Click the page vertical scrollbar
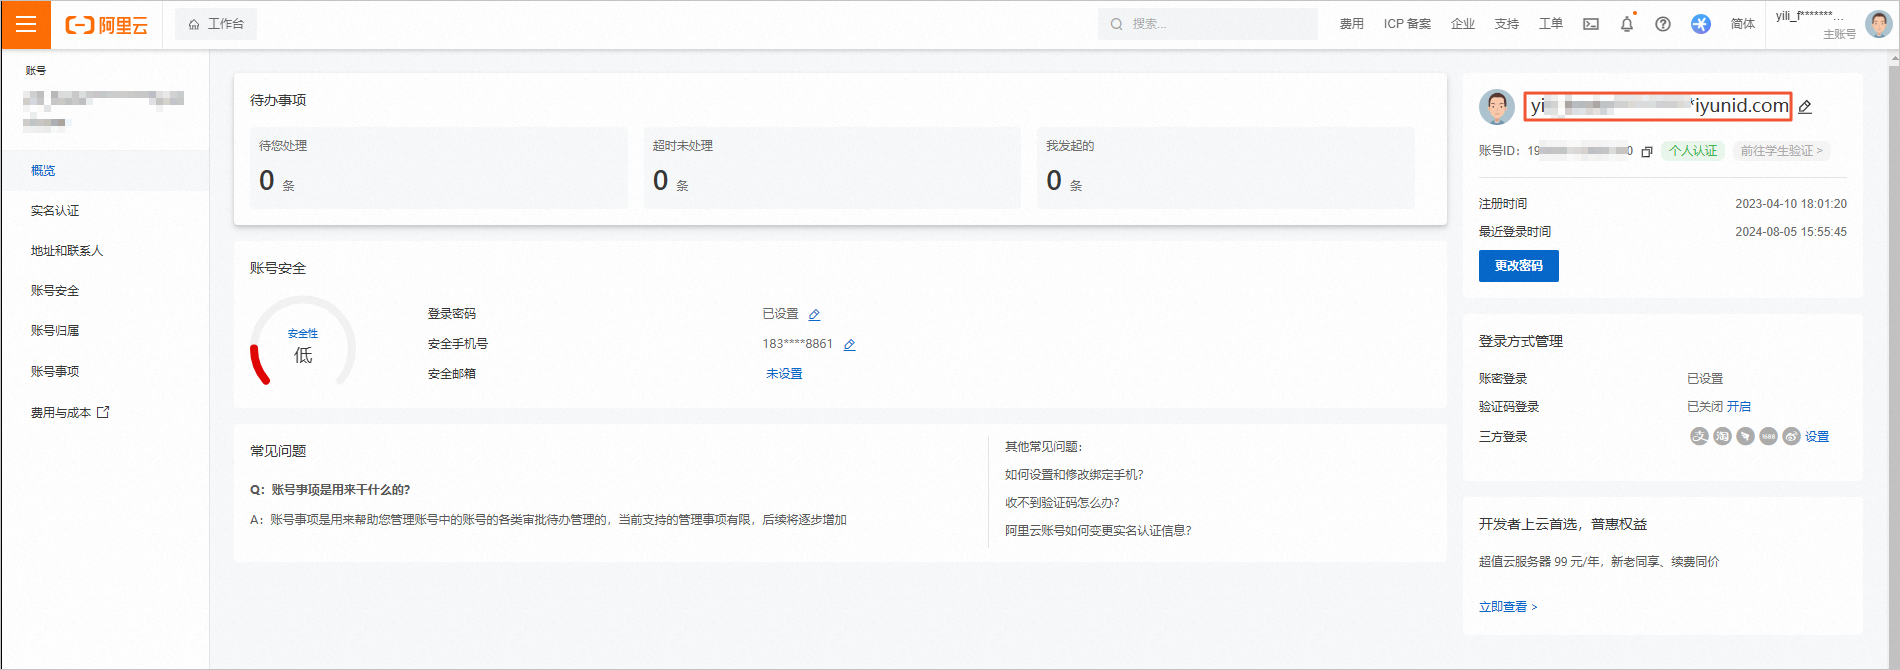Viewport: 1900px width, 670px height. 1893,360
